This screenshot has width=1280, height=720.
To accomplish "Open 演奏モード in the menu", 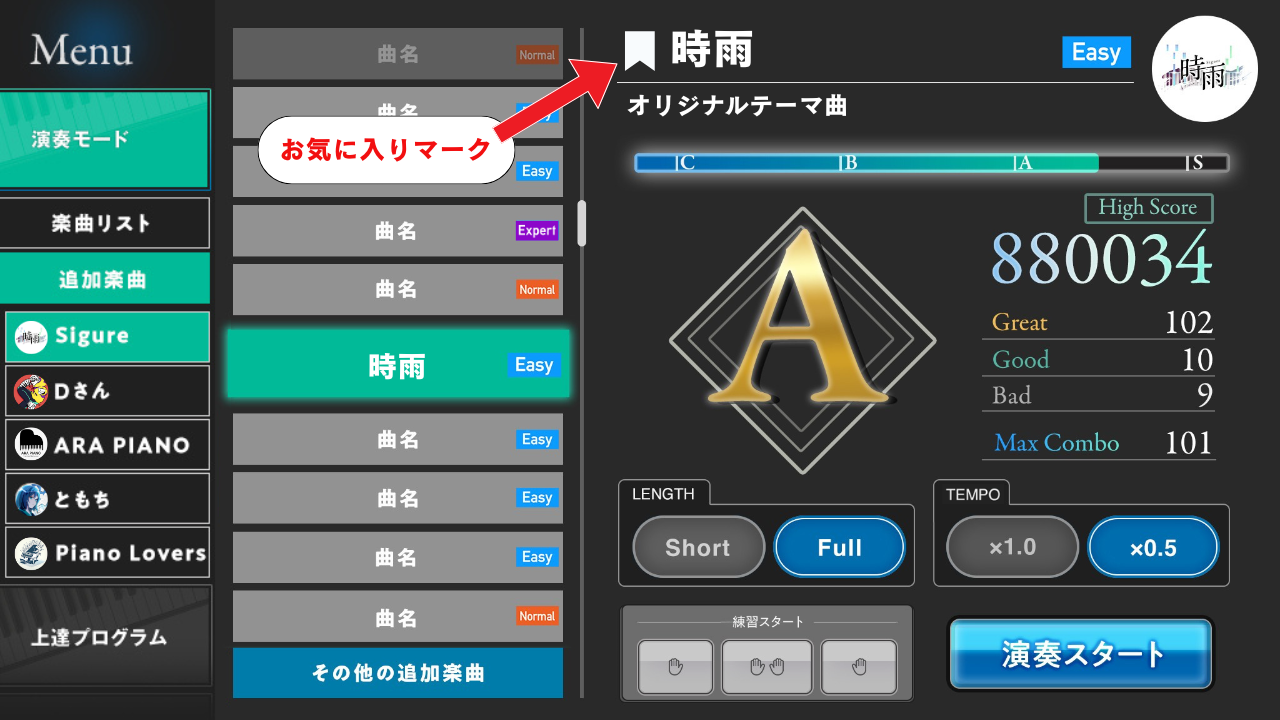I will [x=105, y=139].
